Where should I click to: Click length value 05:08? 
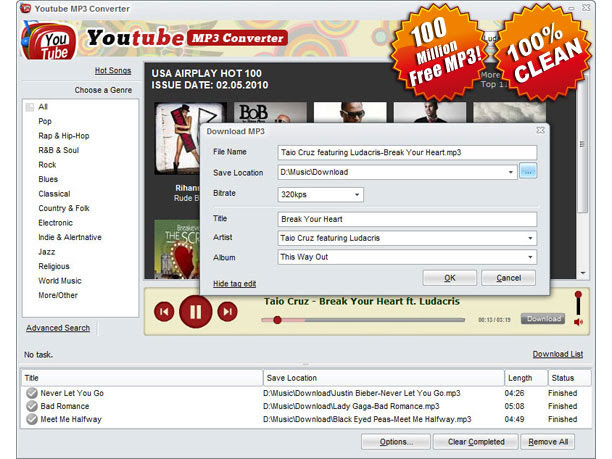click(514, 406)
